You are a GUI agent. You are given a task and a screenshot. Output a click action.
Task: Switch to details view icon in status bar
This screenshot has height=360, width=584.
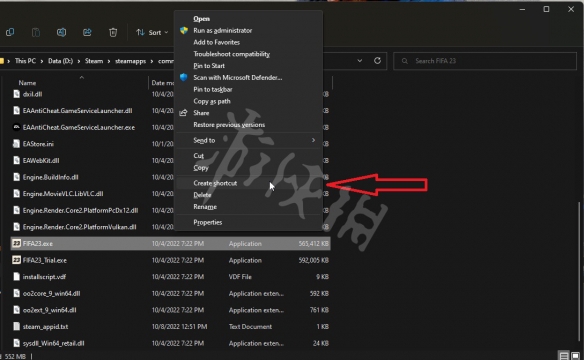[x=564, y=356]
